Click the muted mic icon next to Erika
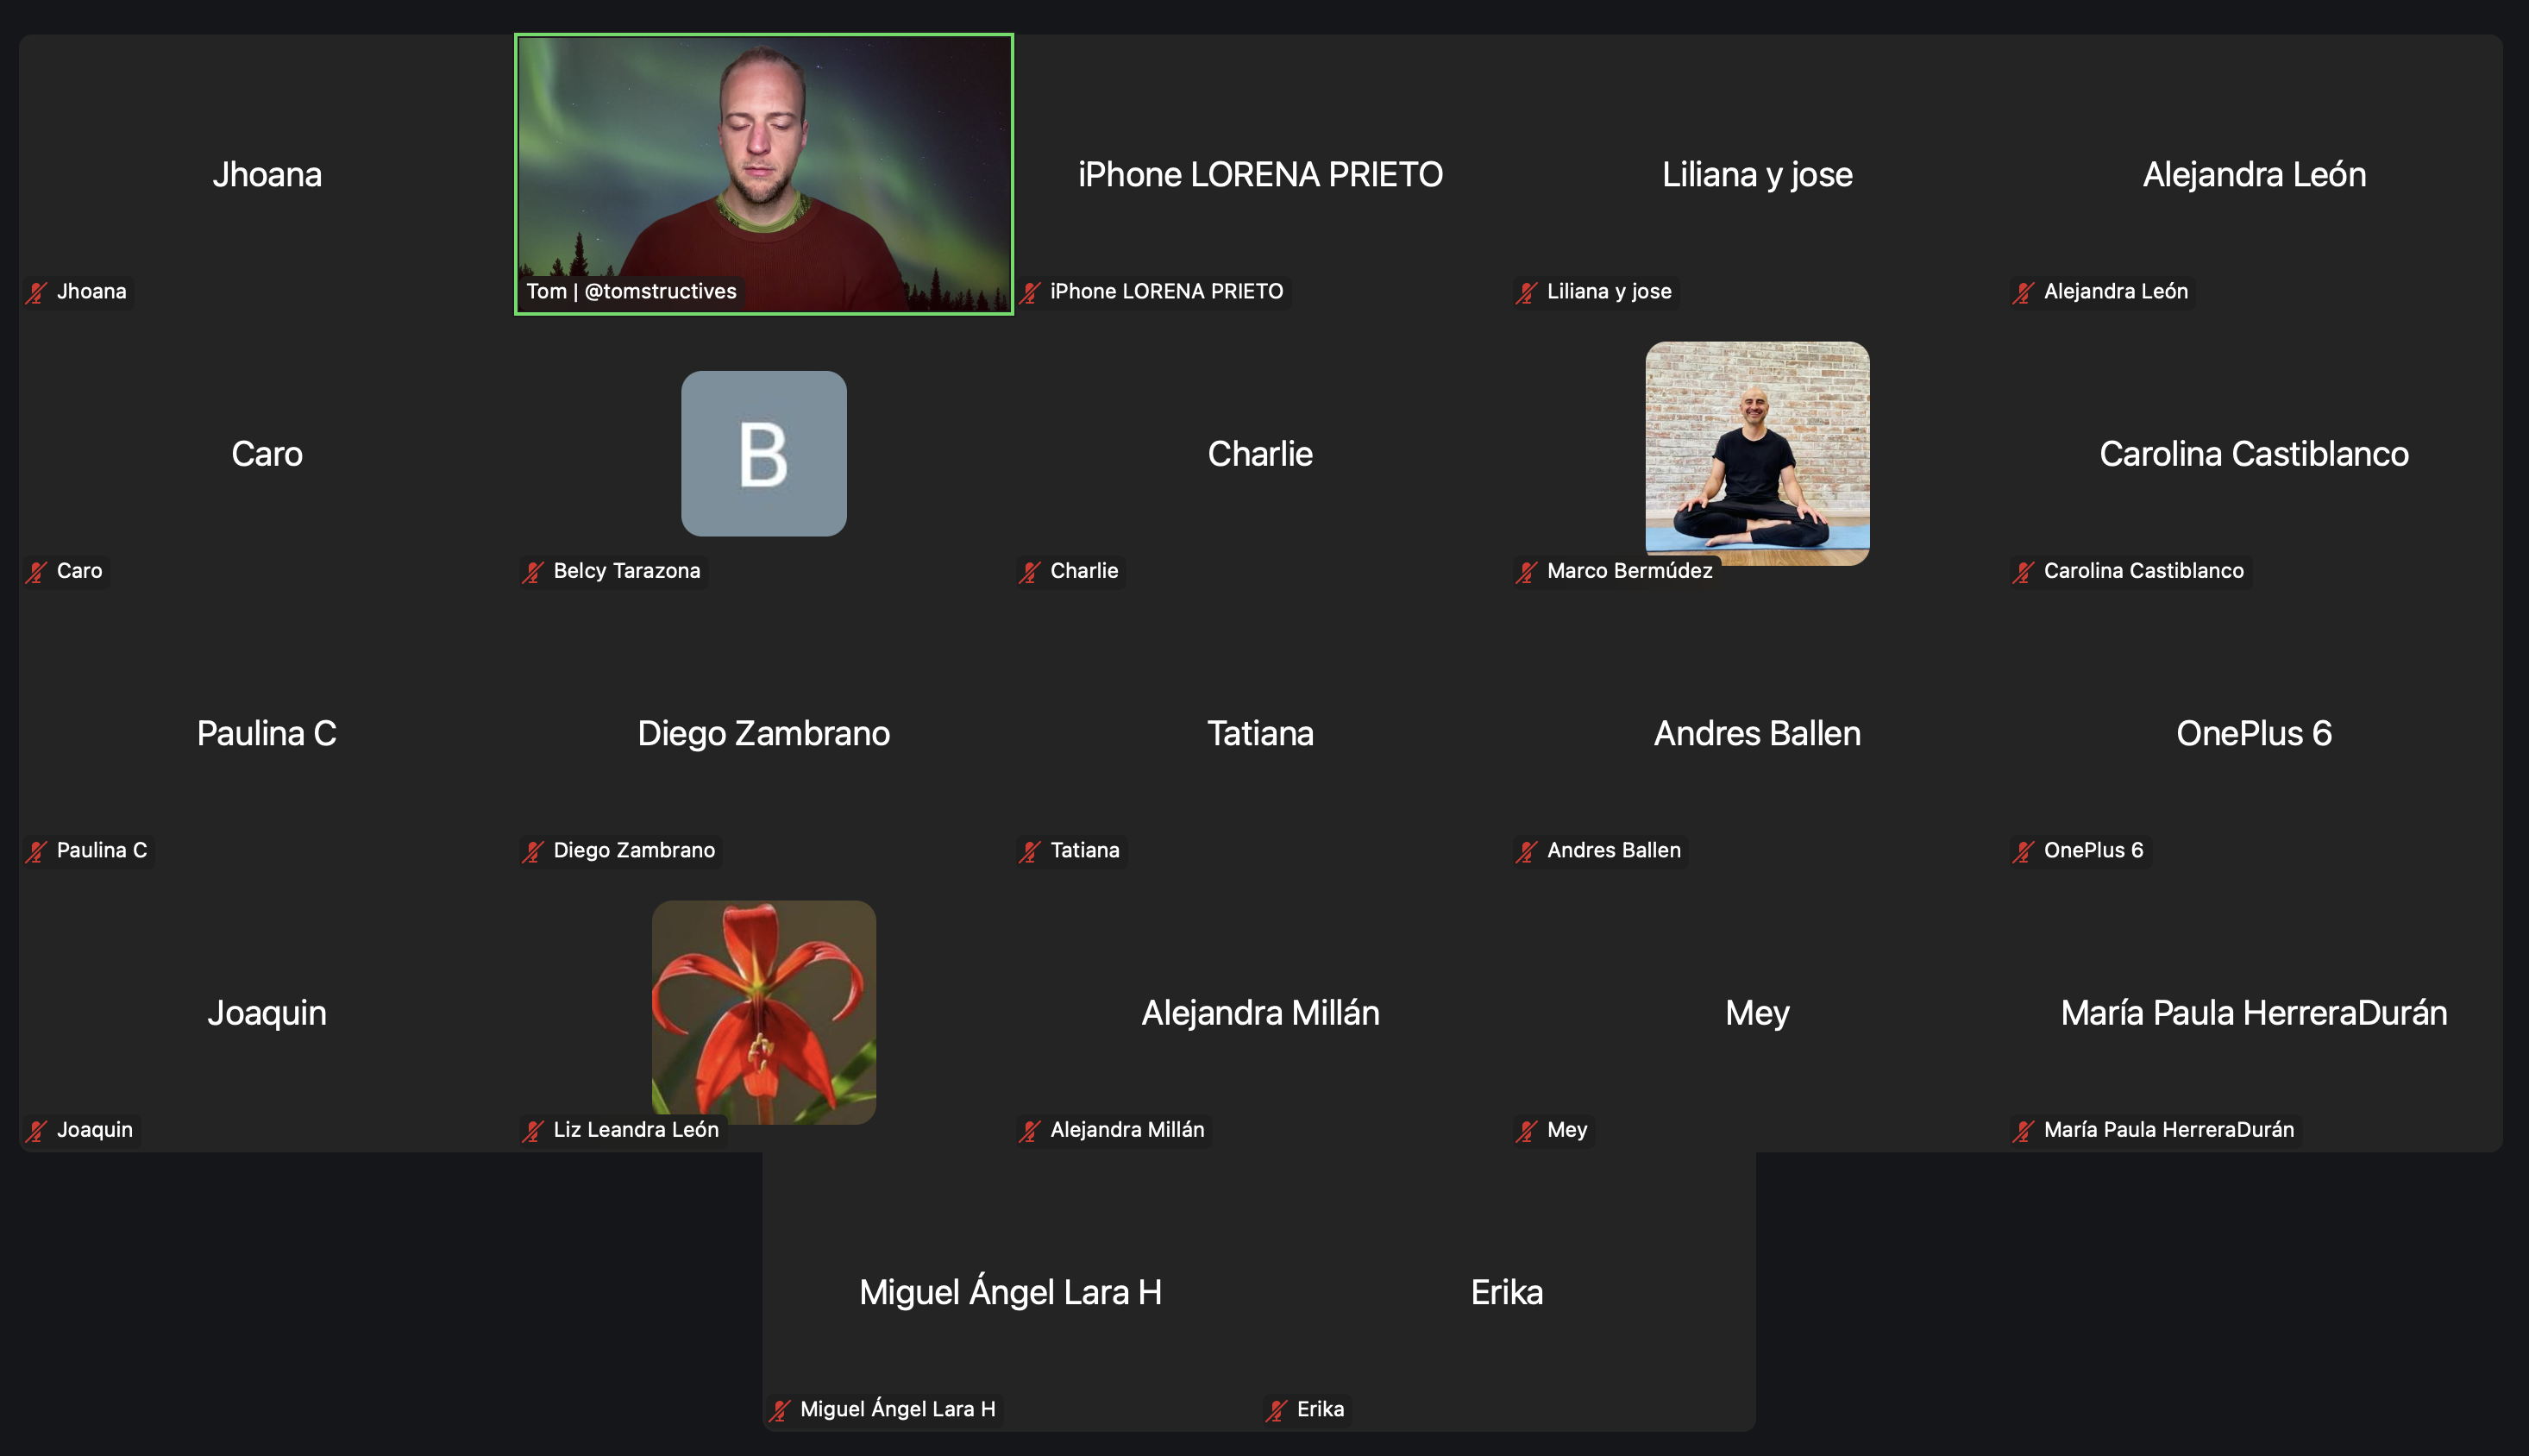Screen dimensions: 2529x1456 1277,1411
